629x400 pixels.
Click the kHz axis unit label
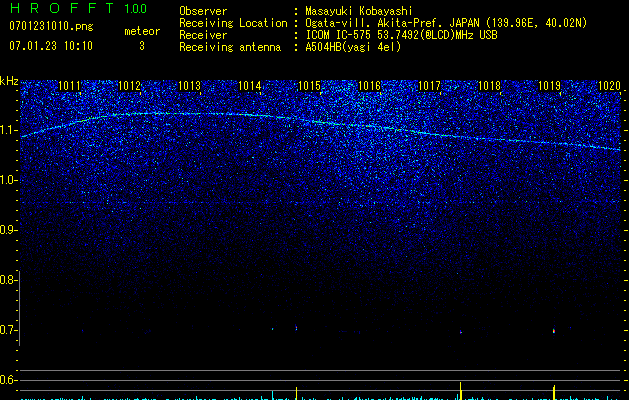coord(9,81)
